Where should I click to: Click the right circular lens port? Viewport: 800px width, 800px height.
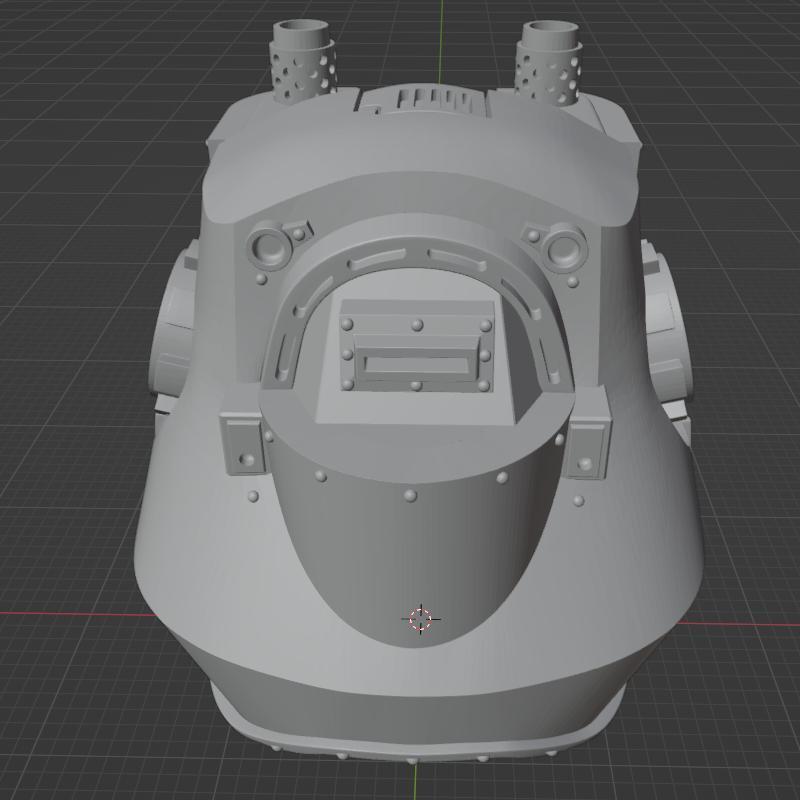click(x=563, y=249)
